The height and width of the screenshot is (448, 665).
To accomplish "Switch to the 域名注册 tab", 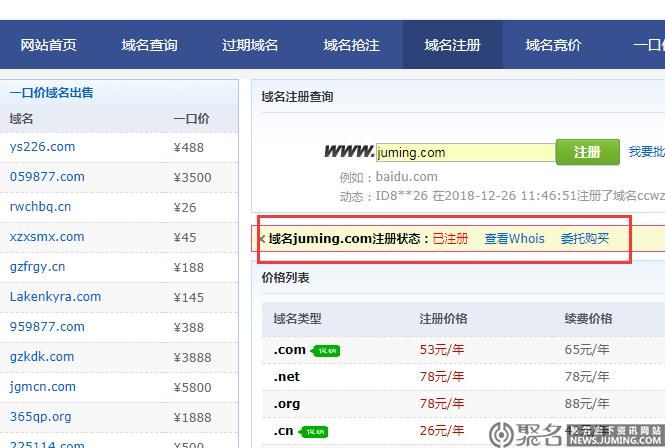I will click(453, 45).
